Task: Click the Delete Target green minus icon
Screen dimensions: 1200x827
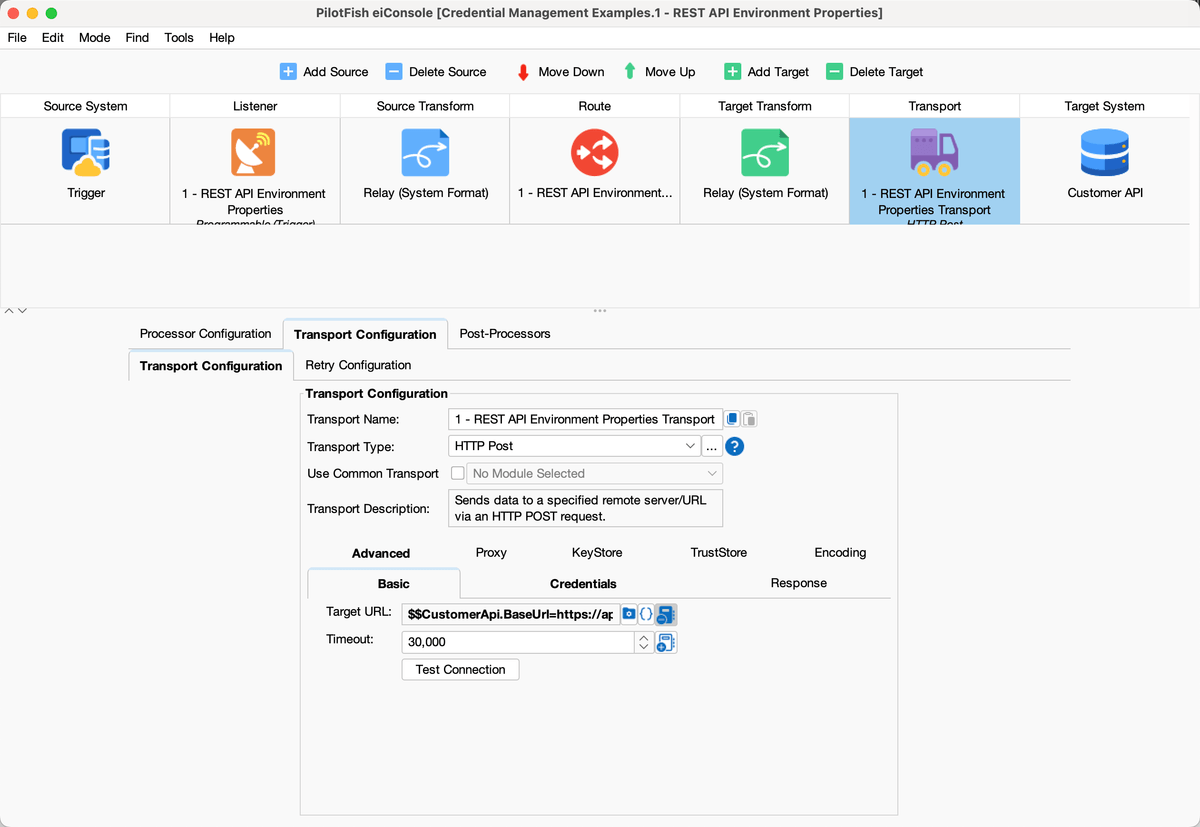Action: point(835,72)
